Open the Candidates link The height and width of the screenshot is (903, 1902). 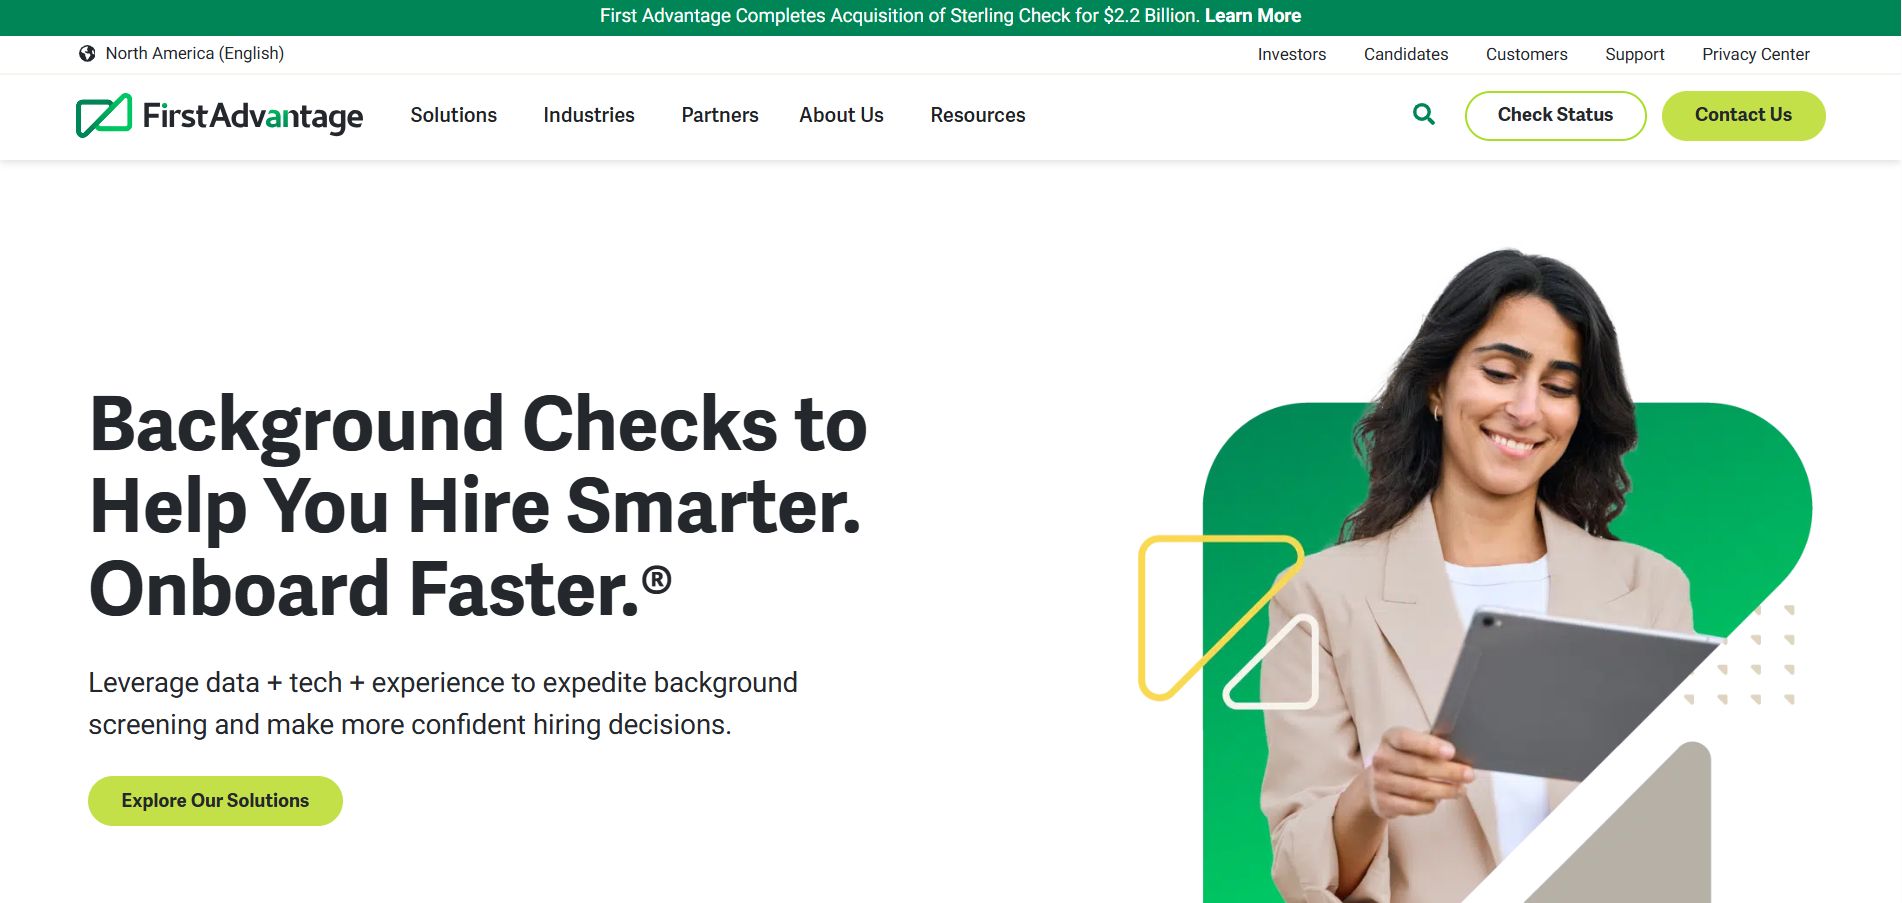[x=1406, y=54]
